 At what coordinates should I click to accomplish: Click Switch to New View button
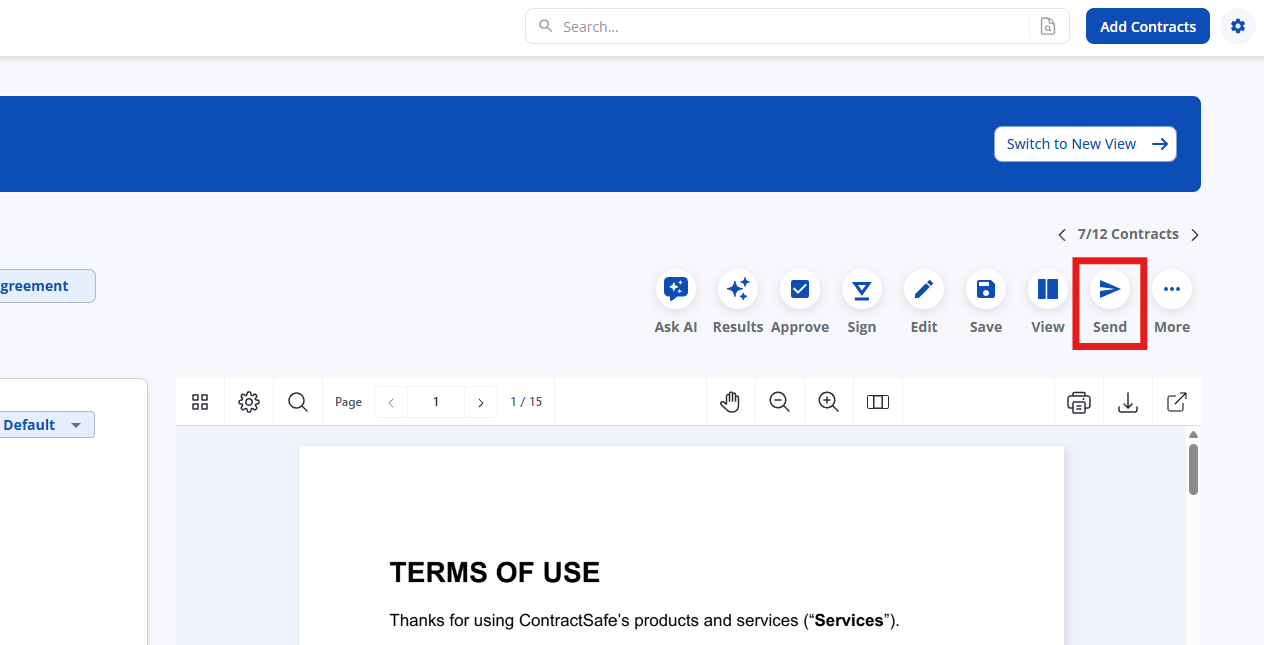coord(1085,144)
